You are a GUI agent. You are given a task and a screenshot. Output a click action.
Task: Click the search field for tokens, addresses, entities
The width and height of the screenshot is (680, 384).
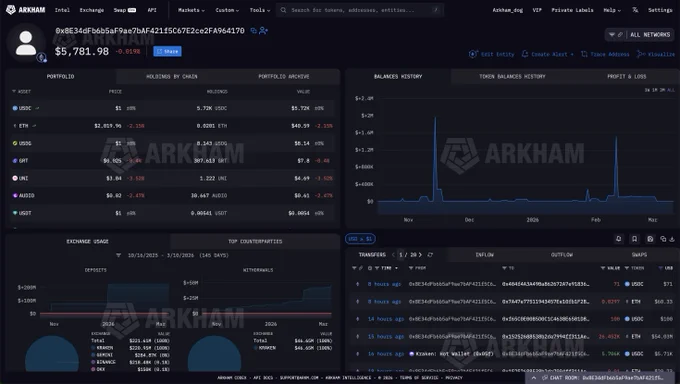360,10
